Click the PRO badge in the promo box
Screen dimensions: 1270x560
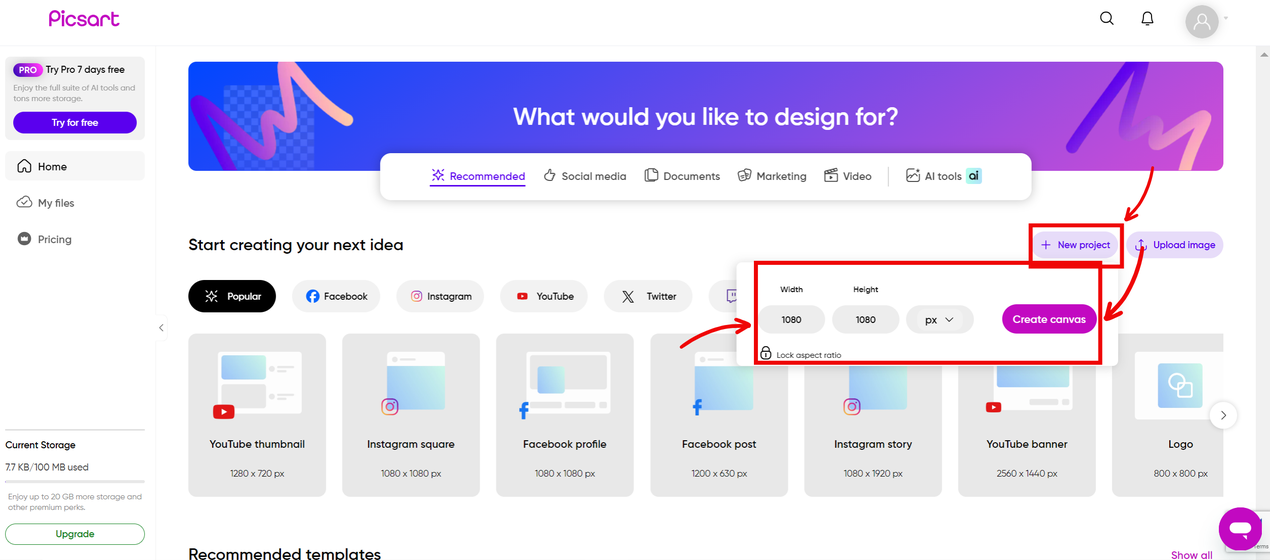(x=28, y=70)
